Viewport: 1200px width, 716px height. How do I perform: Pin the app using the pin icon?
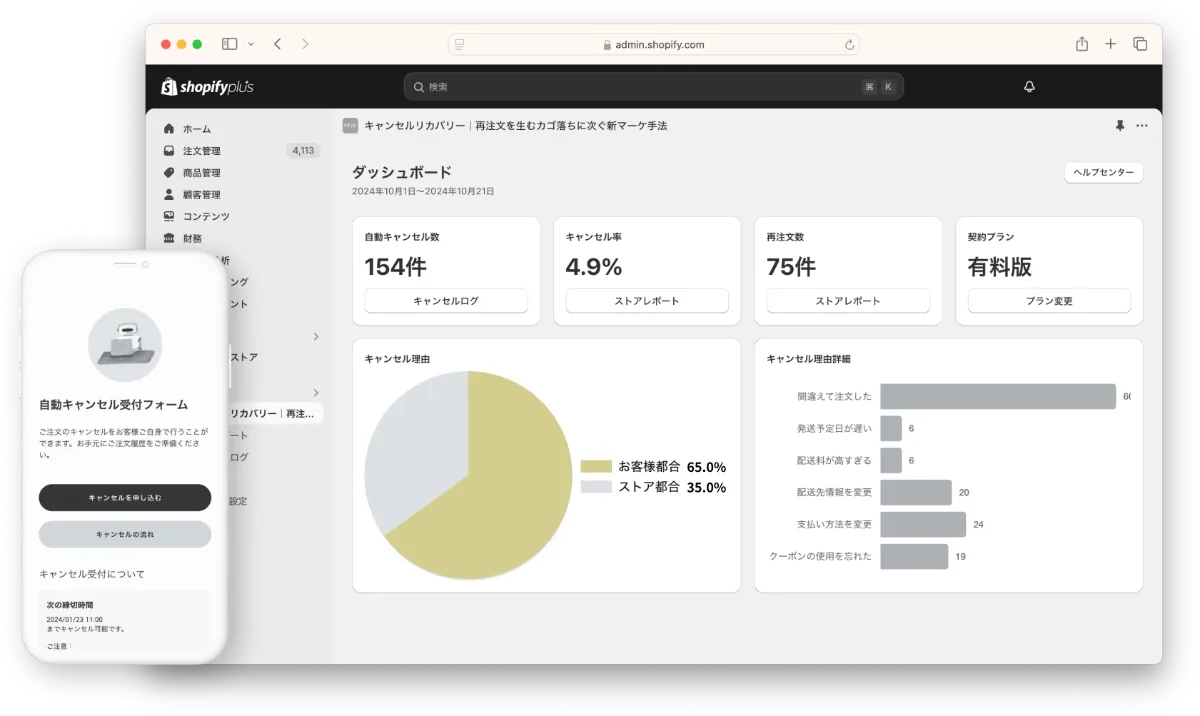click(1120, 126)
